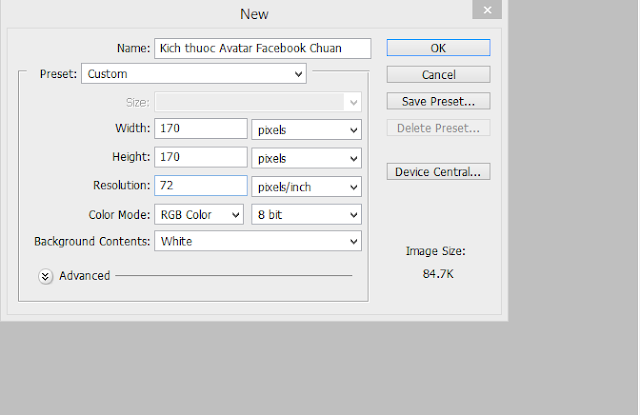640x415 pixels.
Task: Open the bit depth dropdown
Action: pos(307,215)
